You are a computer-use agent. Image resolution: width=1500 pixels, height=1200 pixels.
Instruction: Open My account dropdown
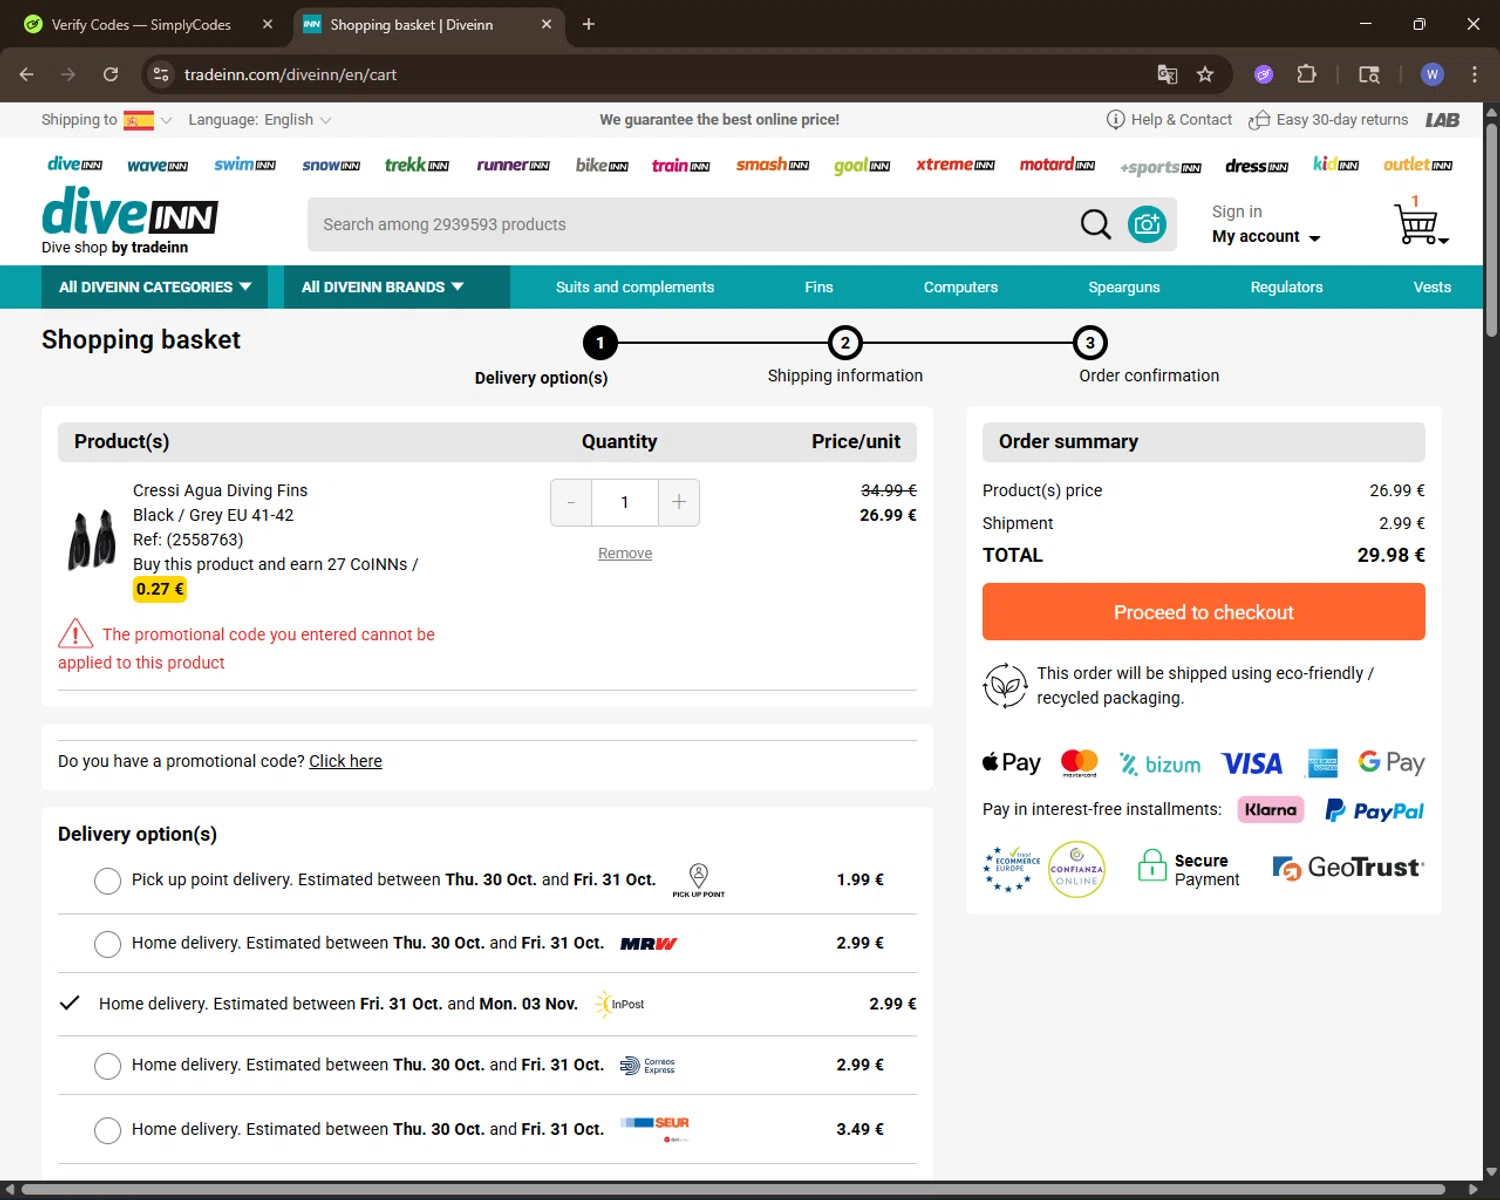click(1266, 237)
